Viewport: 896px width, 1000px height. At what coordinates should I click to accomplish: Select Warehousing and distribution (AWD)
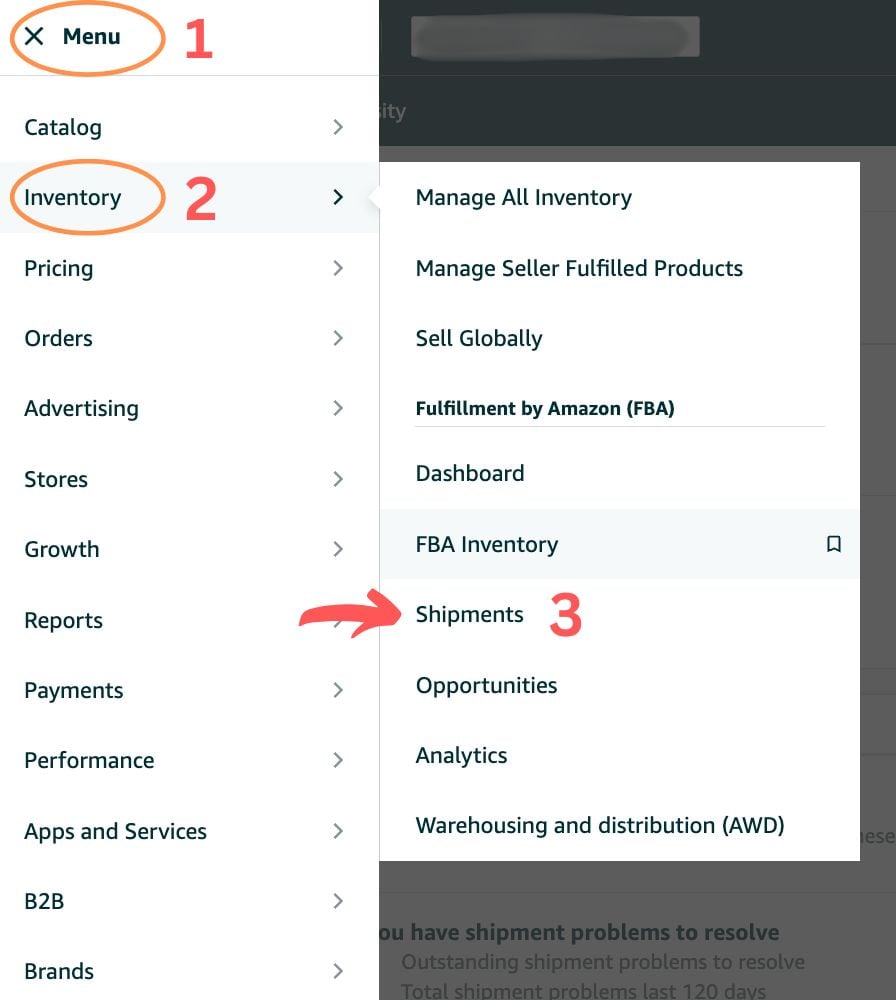[600, 826]
